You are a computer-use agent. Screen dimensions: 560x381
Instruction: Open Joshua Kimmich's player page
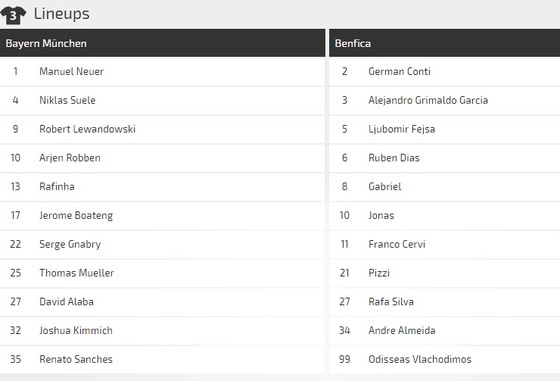(x=76, y=330)
